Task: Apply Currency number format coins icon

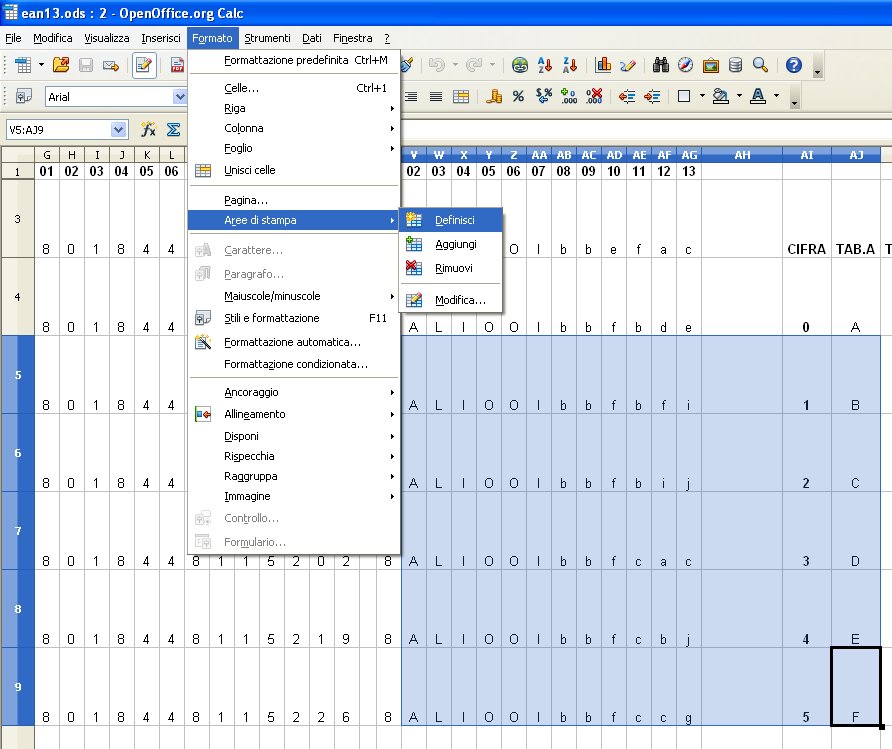Action: coord(494,96)
